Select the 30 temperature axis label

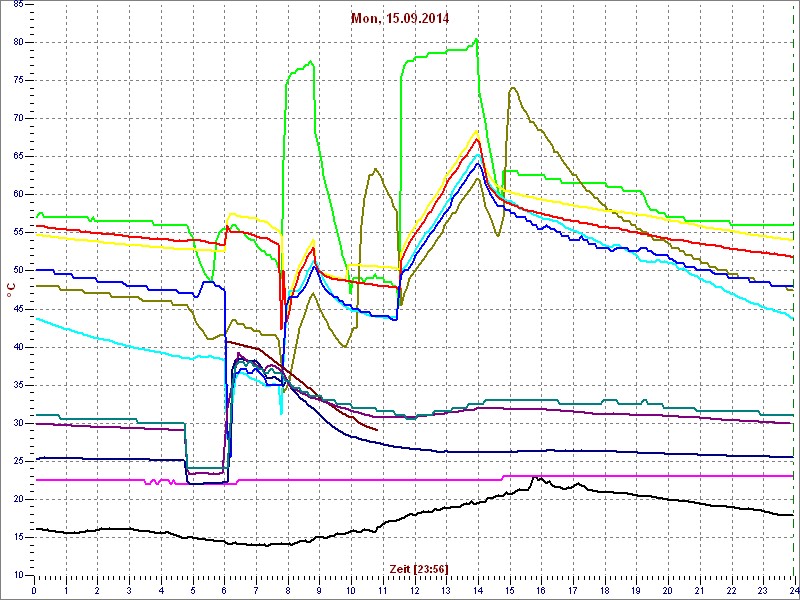[x=17, y=423]
